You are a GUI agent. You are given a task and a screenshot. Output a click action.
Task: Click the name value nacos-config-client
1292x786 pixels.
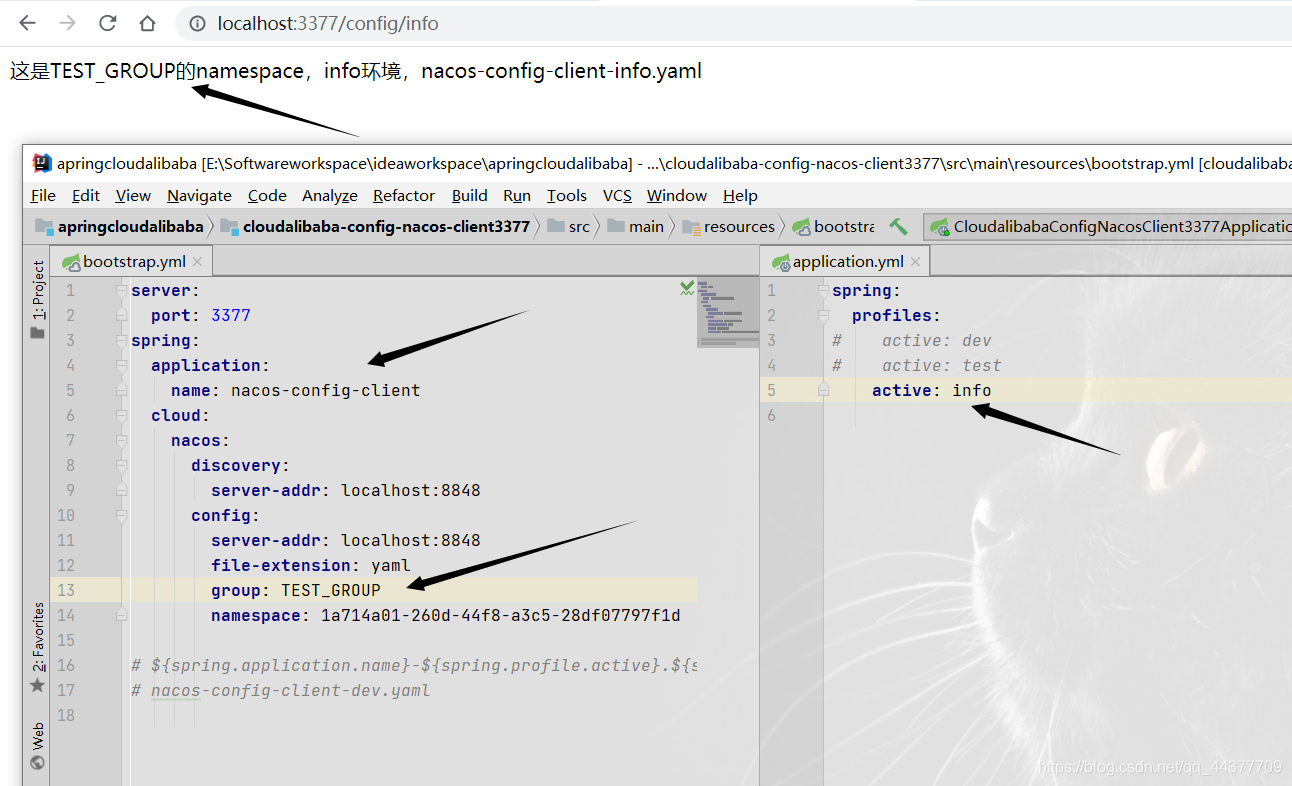click(x=326, y=390)
